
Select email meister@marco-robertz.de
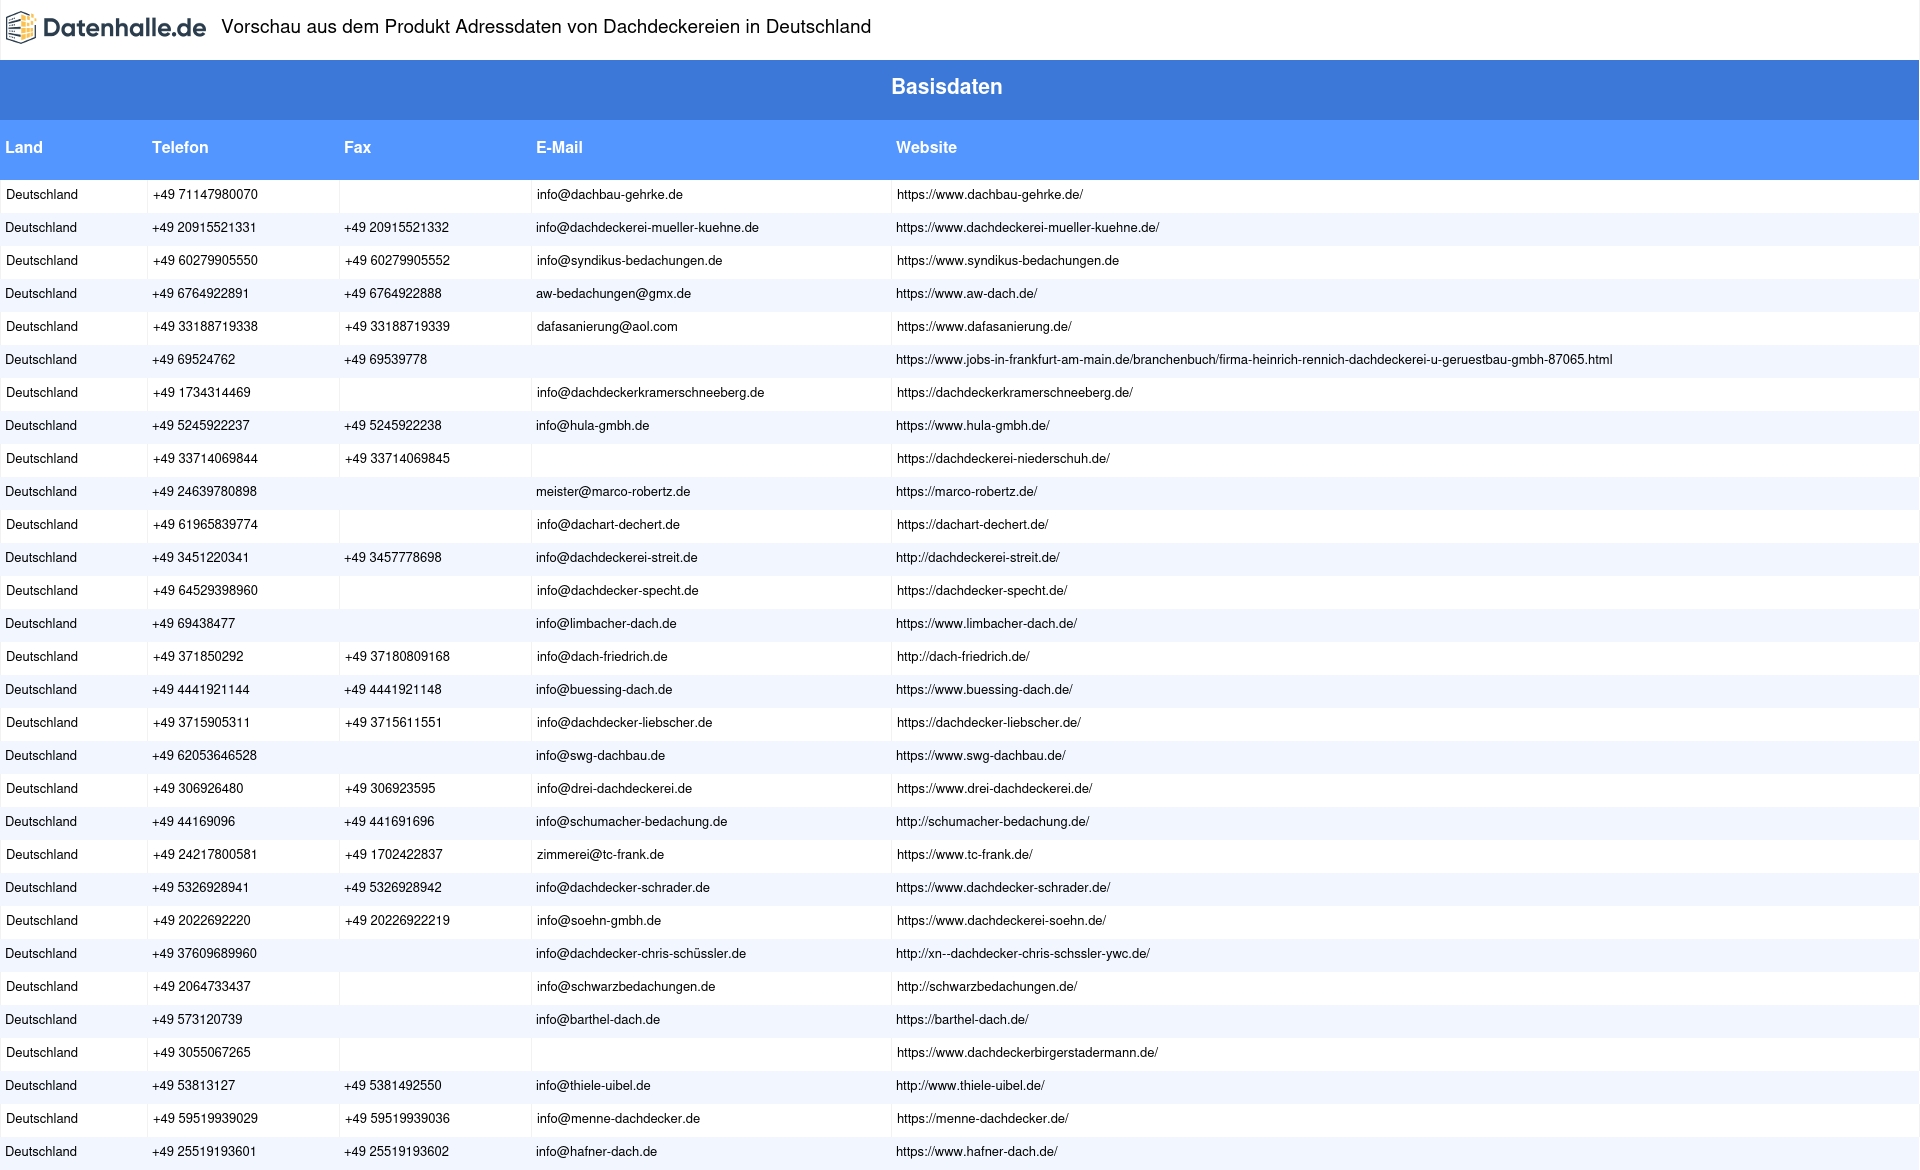(613, 492)
